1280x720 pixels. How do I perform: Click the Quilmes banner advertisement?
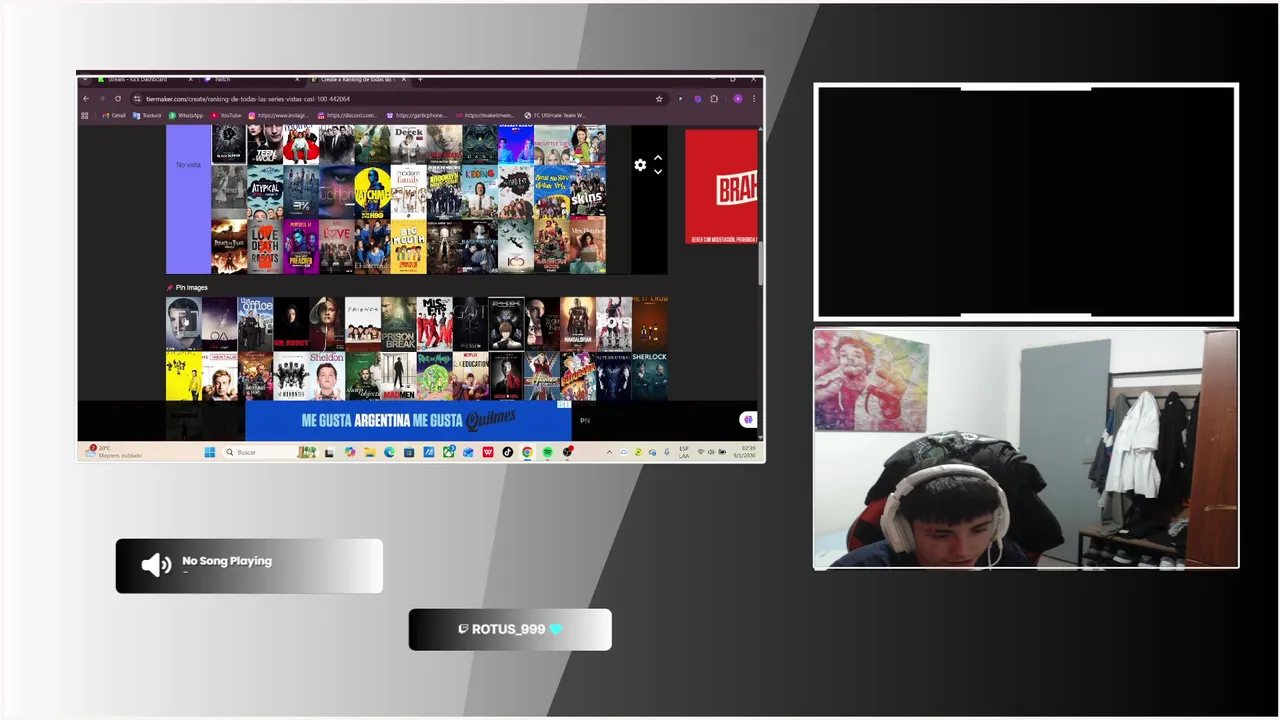[x=408, y=420]
